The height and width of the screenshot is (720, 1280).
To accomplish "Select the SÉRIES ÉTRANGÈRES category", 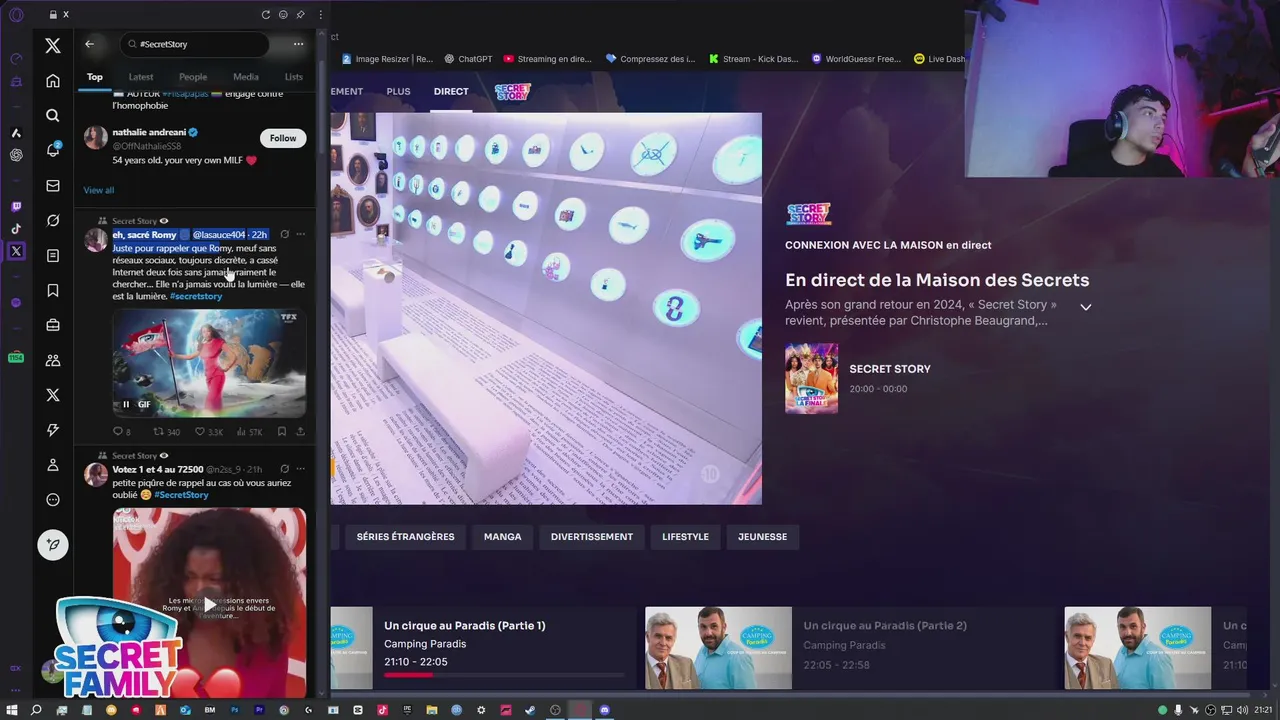I will (x=405, y=537).
